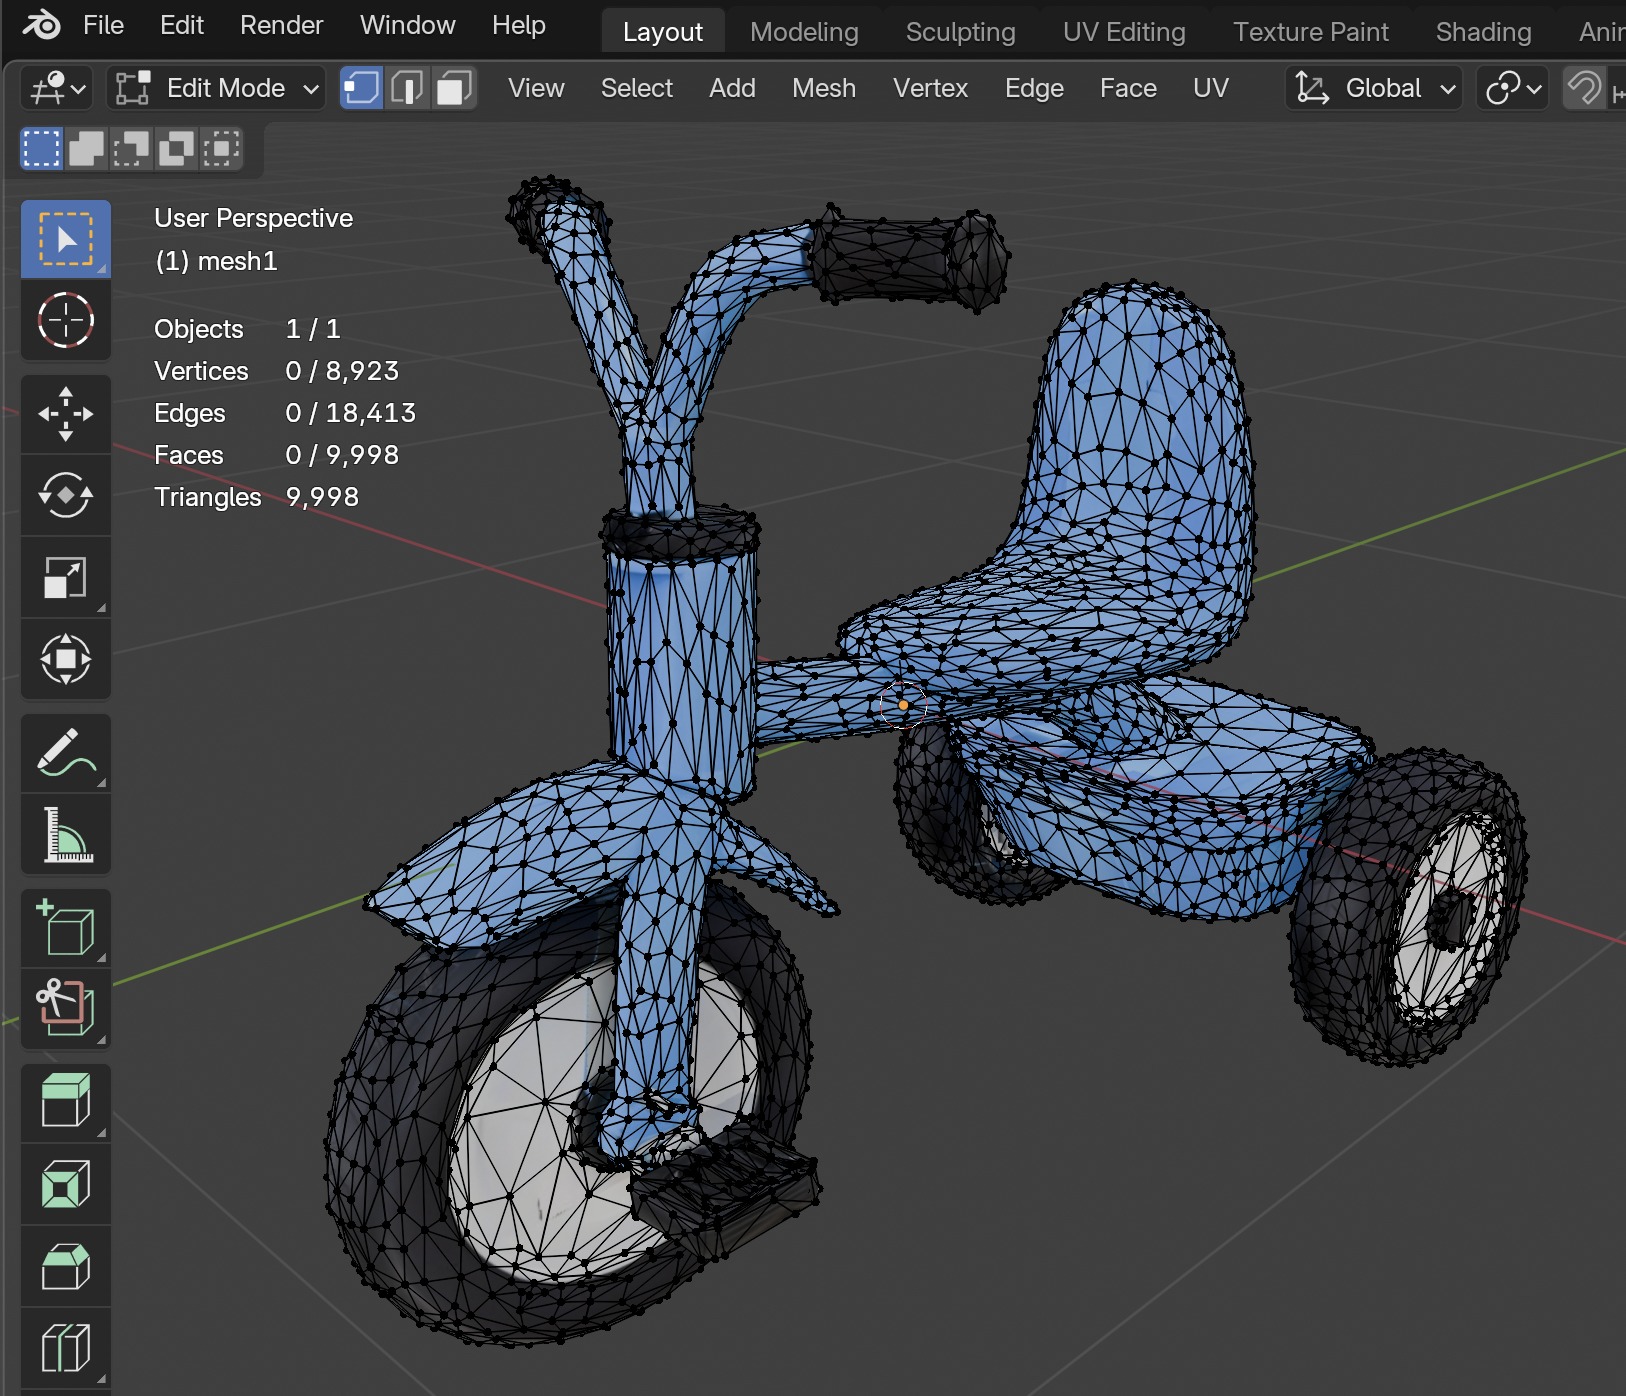1626x1396 pixels.
Task: Click the User Perspective label
Action: pos(253,218)
